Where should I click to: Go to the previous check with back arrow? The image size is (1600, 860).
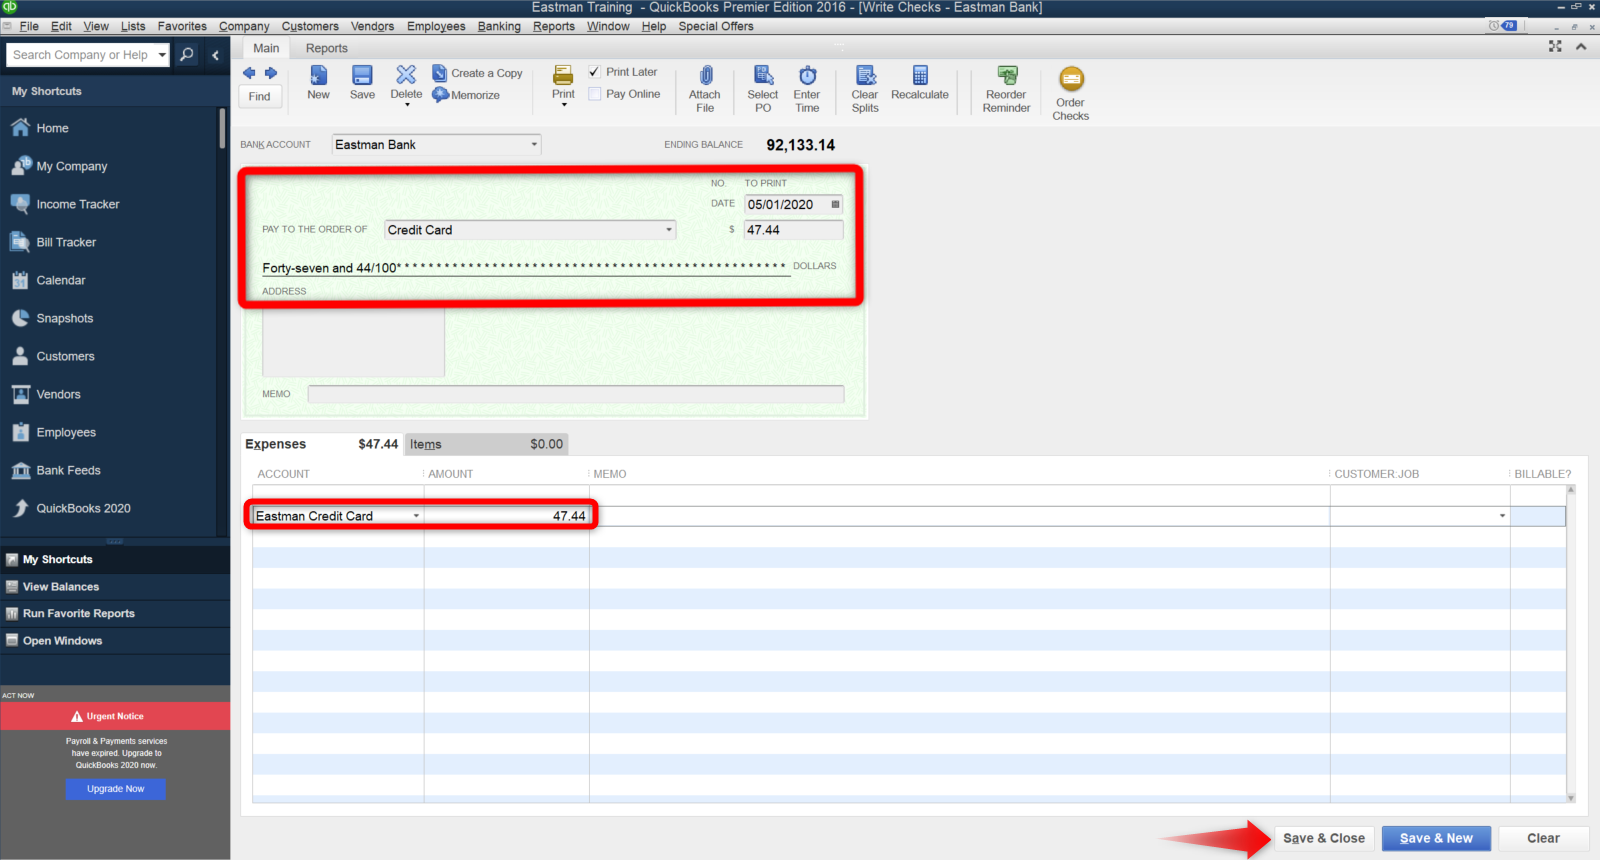pos(249,73)
